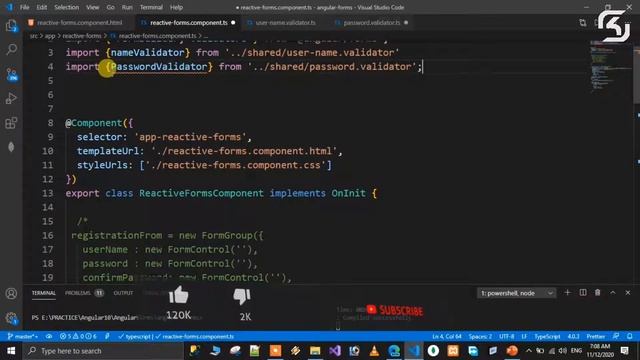Open the Go menu
The width and height of the screenshot is (640, 360).
[x=111, y=7]
